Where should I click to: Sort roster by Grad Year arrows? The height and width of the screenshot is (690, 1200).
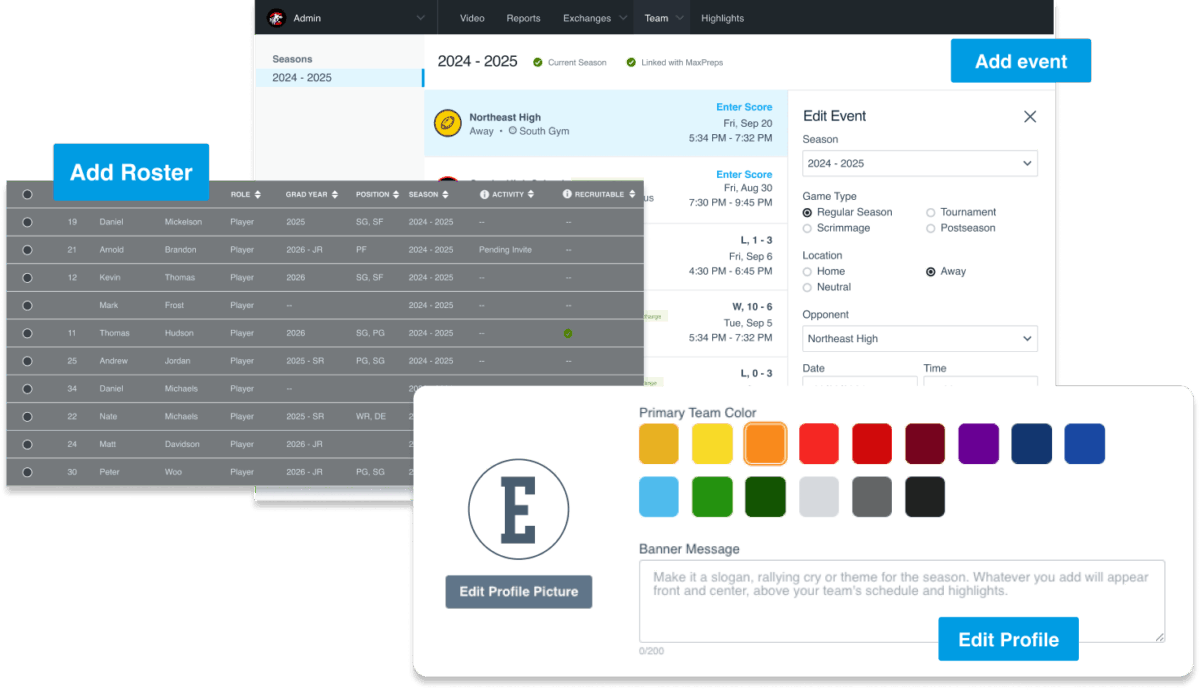click(335, 195)
